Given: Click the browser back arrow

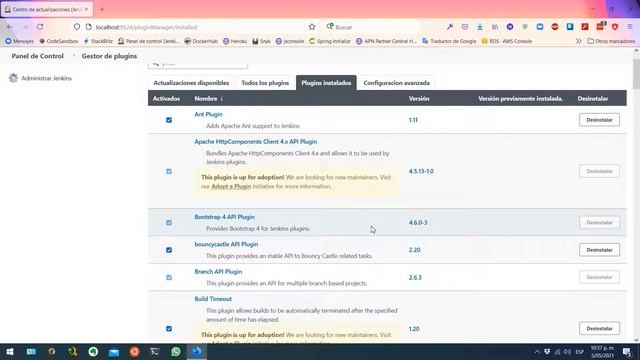Looking at the screenshot, I should [10, 27].
